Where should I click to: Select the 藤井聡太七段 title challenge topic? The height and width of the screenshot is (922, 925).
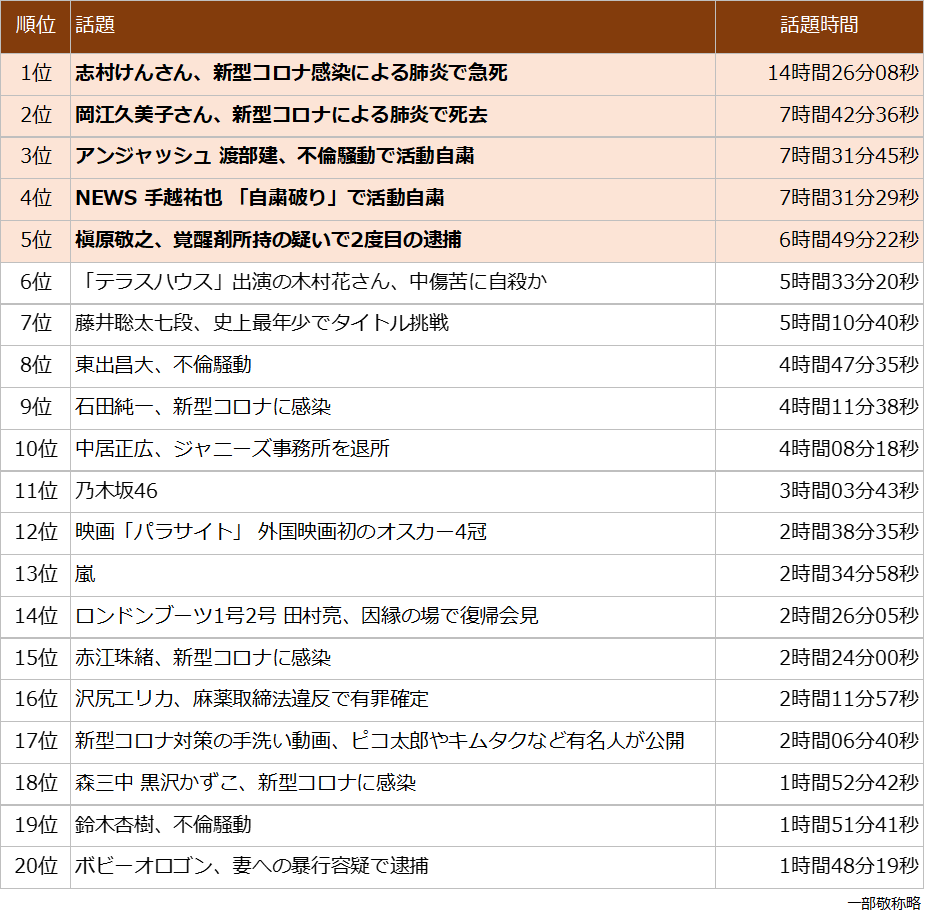(x=262, y=323)
